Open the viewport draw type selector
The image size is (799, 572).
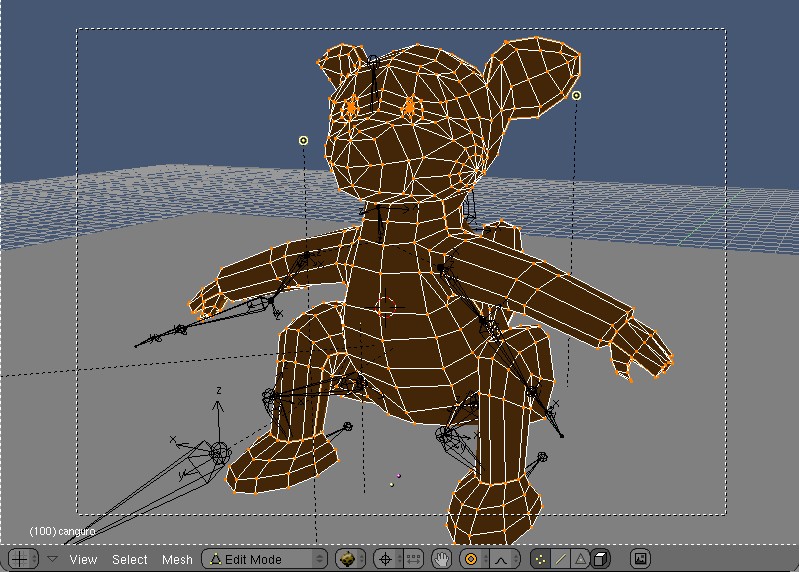pyautogui.click(x=350, y=559)
